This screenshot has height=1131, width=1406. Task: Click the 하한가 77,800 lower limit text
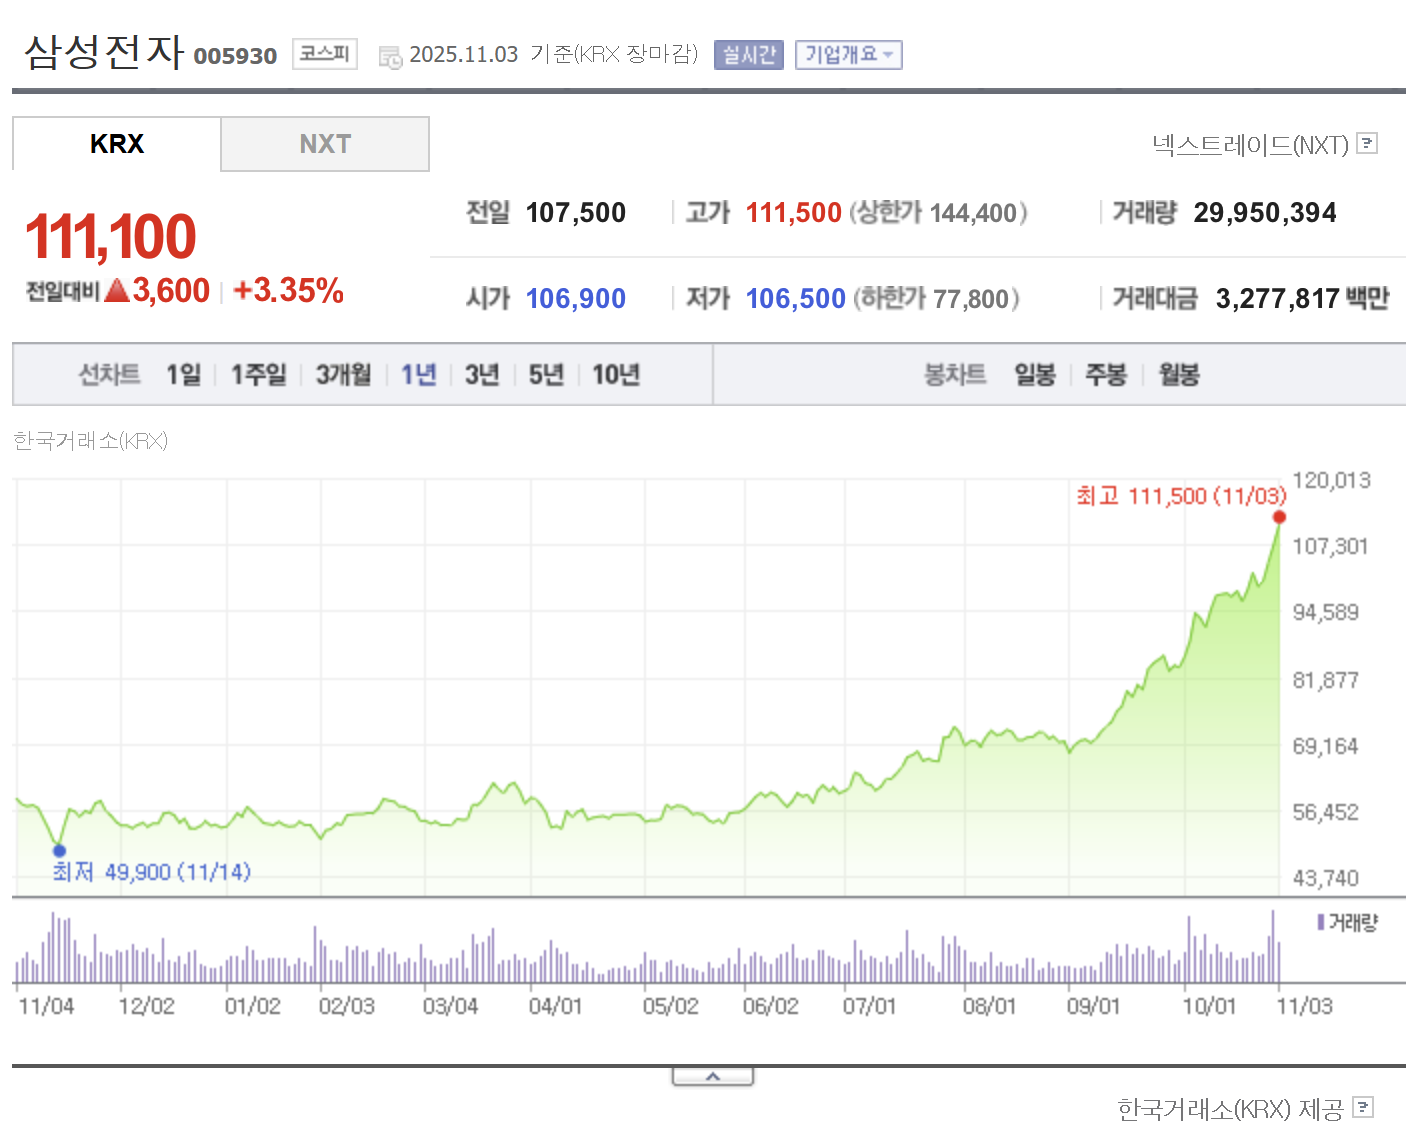936,299
